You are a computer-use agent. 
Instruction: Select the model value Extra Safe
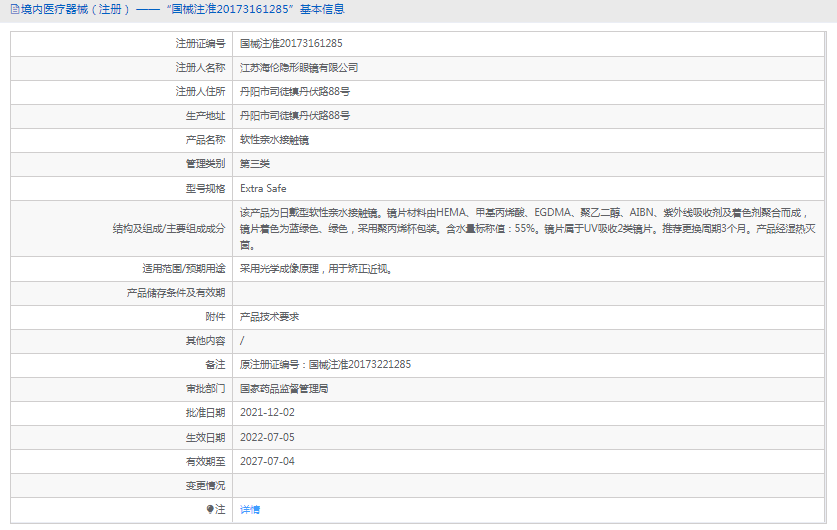tap(263, 188)
